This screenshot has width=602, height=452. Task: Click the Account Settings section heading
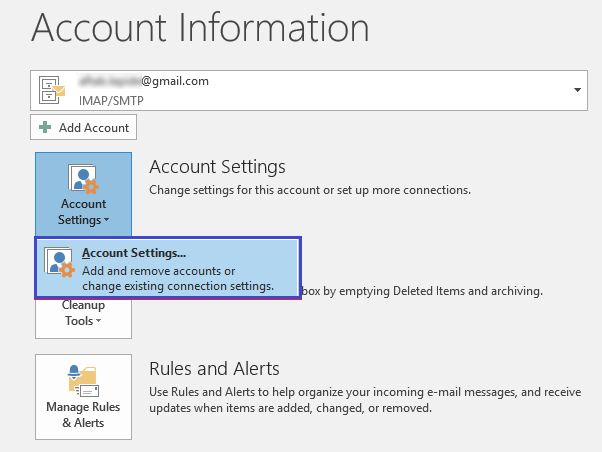pos(217,167)
